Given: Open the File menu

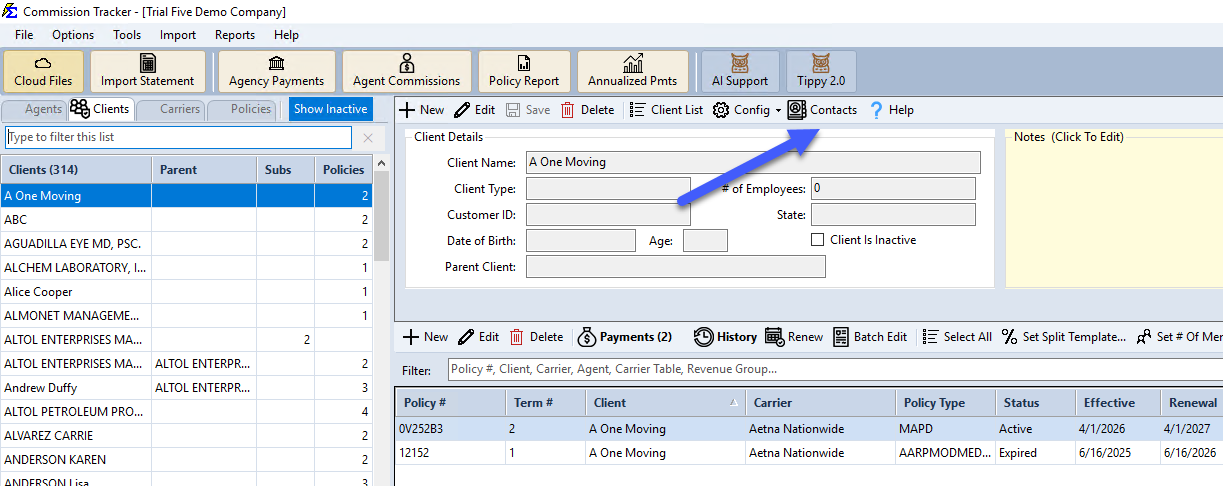Looking at the screenshot, I should click(25, 35).
